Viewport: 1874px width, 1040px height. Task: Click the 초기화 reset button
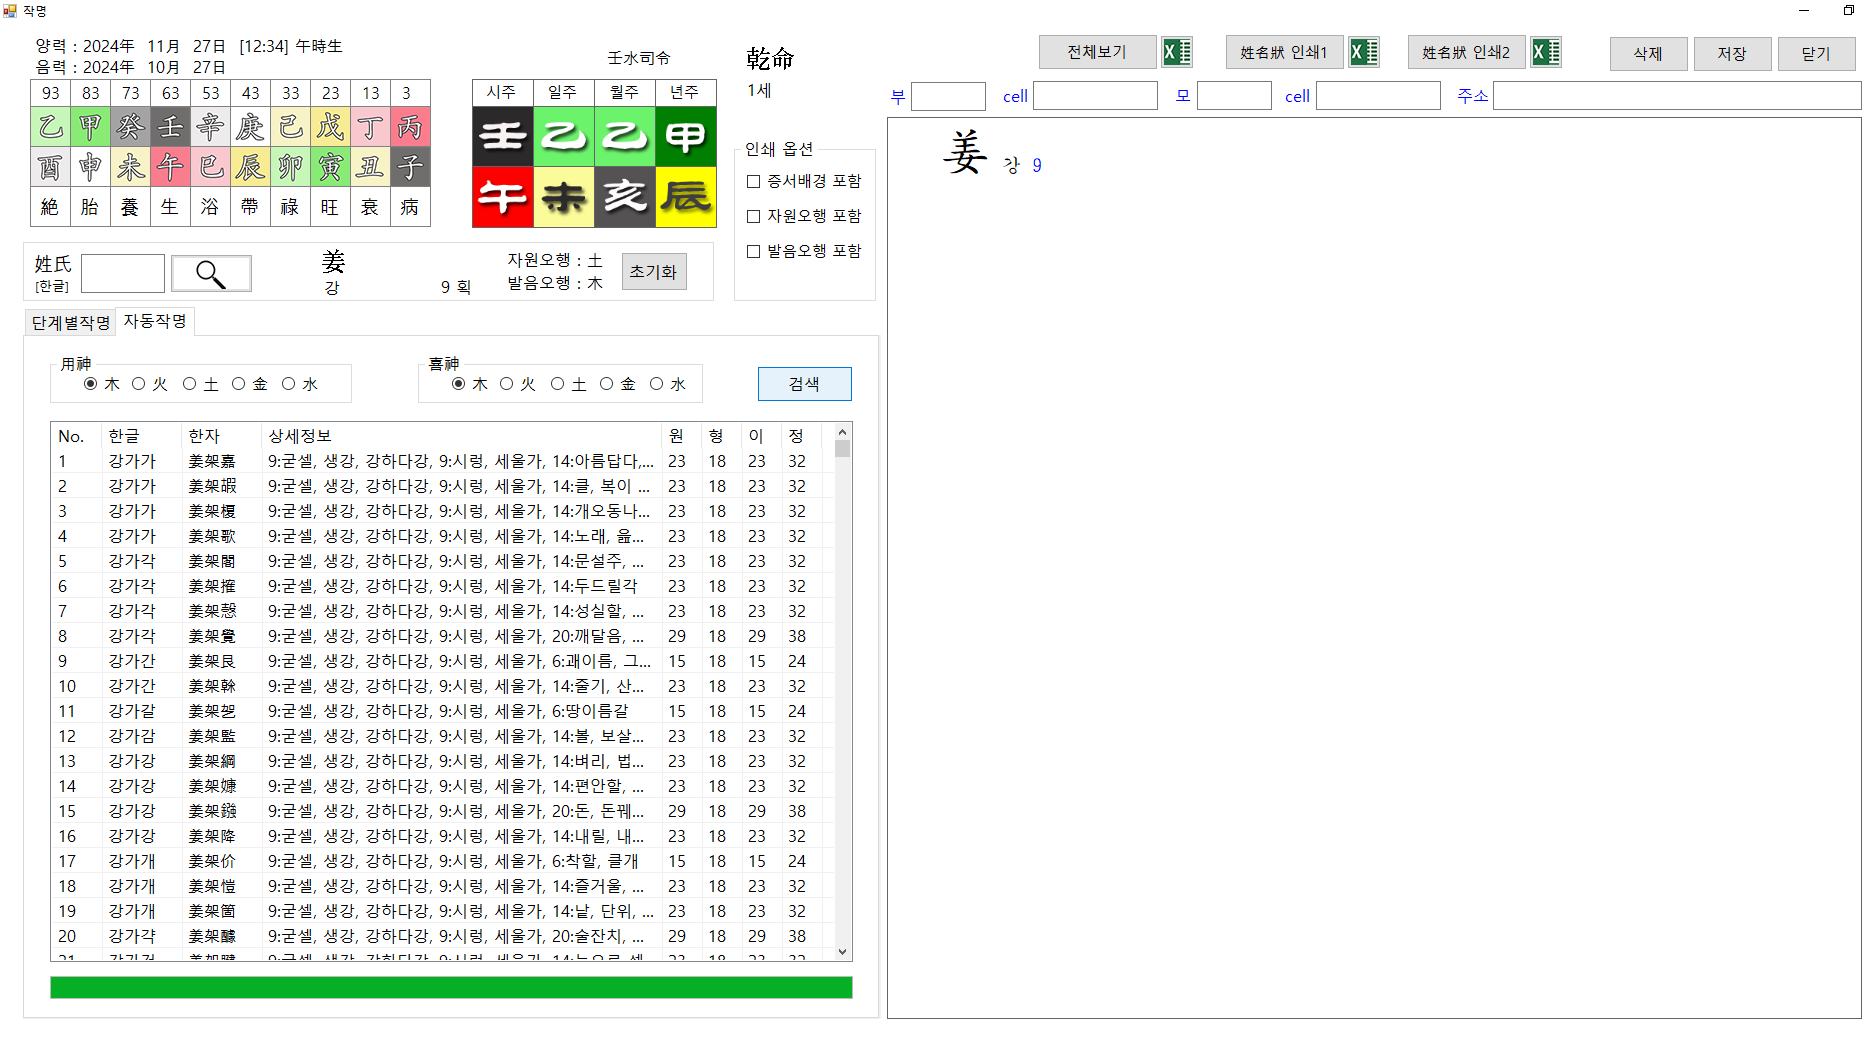coord(654,272)
